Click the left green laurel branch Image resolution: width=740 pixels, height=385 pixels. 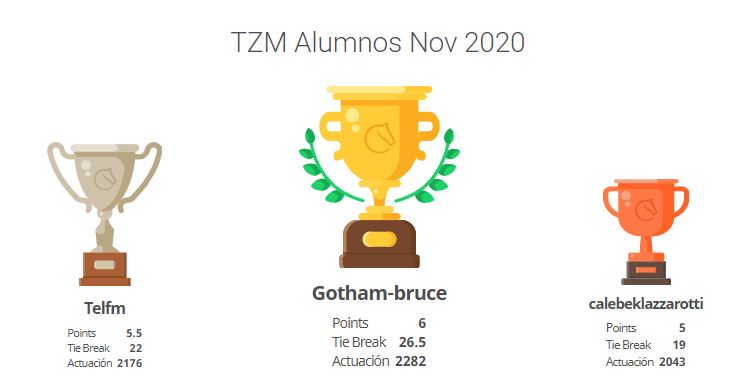click(x=327, y=165)
